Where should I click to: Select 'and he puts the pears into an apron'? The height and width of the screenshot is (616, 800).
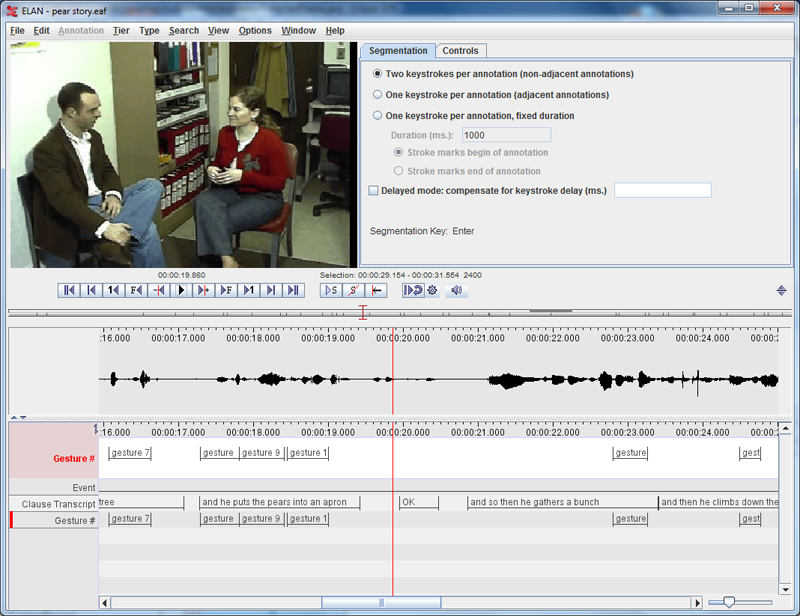click(280, 502)
